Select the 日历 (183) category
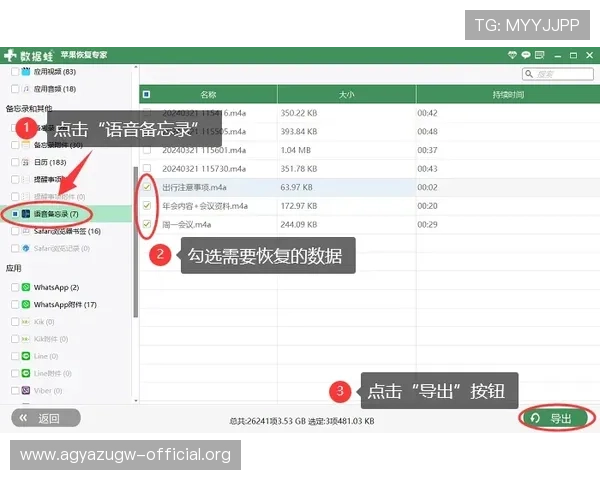Image resolution: width=600 pixels, height=480 pixels. click(x=50, y=162)
